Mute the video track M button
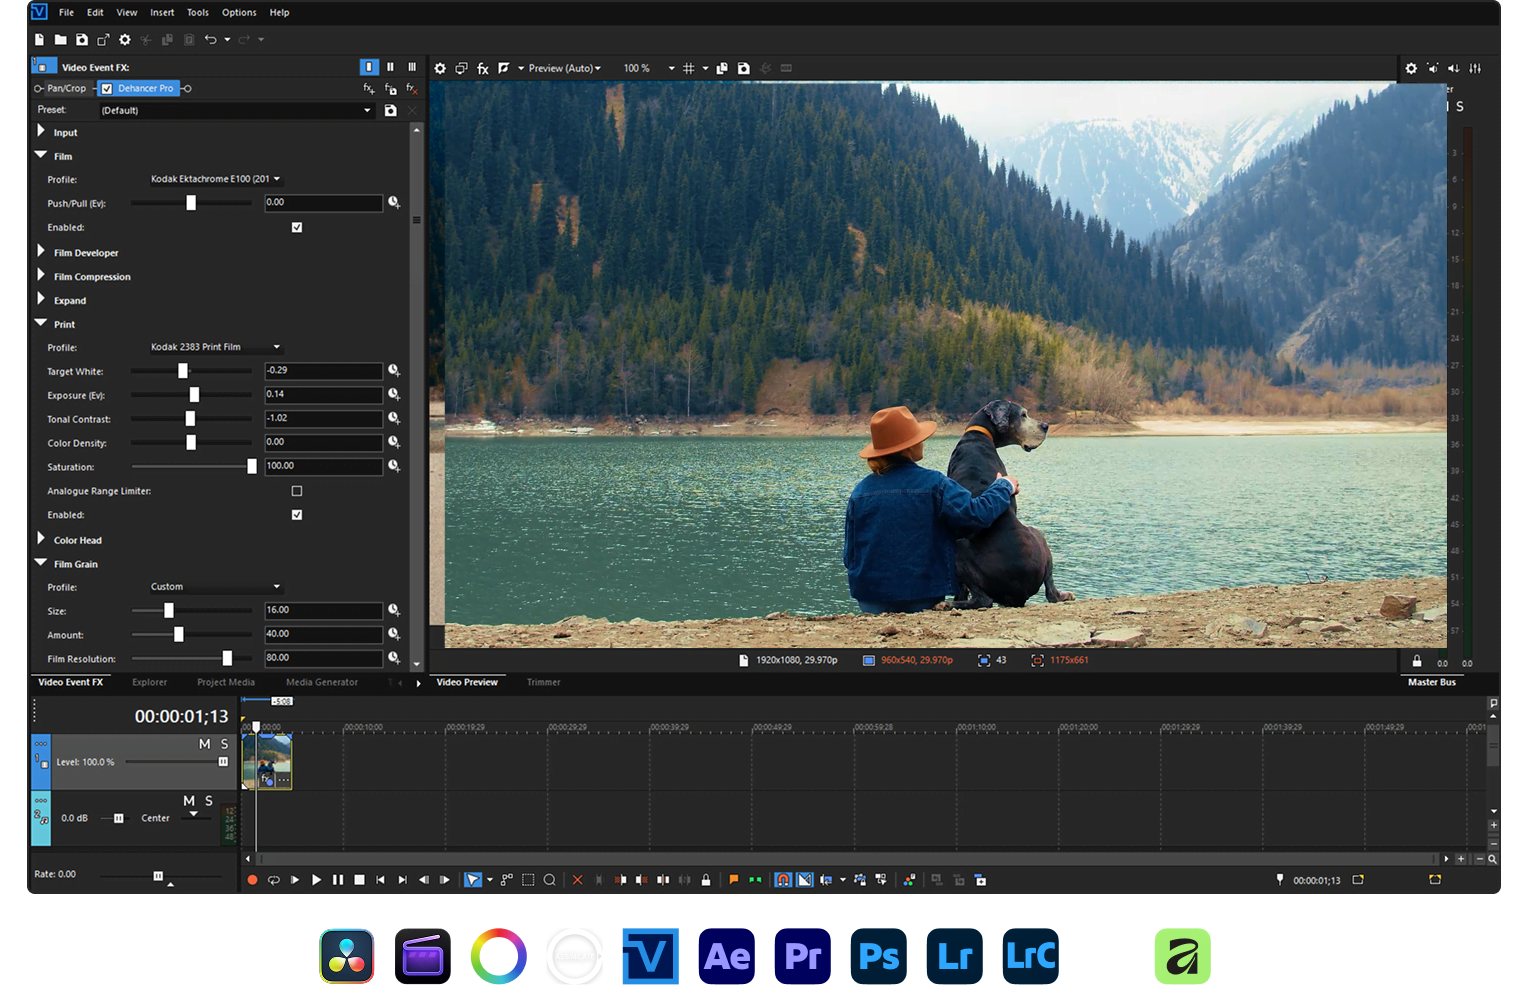This screenshot has height=1001, width=1528. point(205,744)
